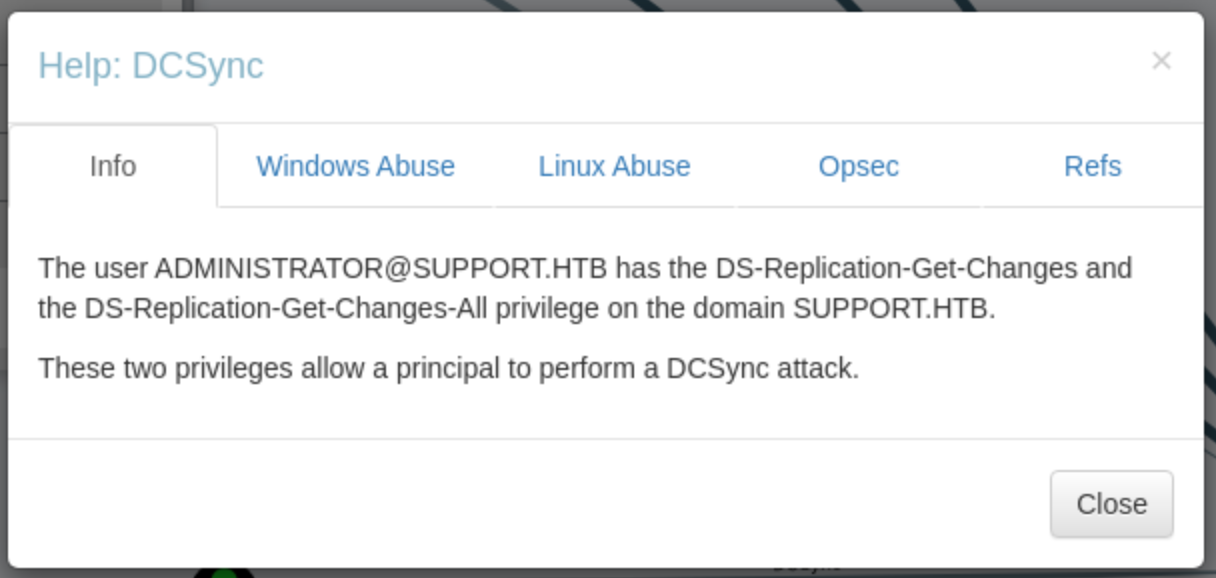Click the sentence about performing a DCSync attack
1216x578 pixels.
coord(448,369)
